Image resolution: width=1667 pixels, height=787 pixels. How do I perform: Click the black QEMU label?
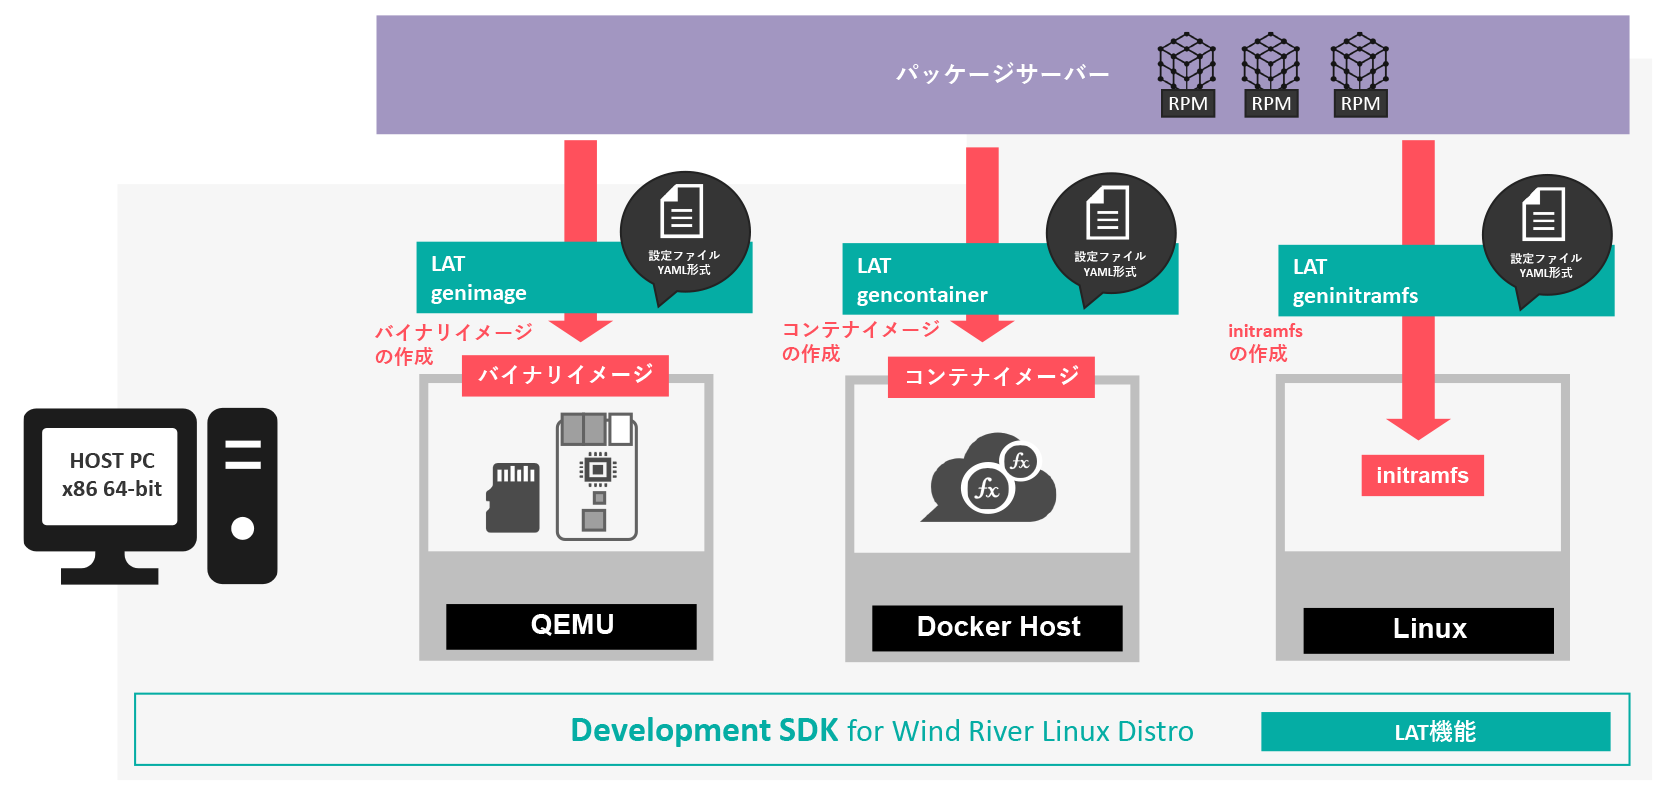click(x=571, y=626)
